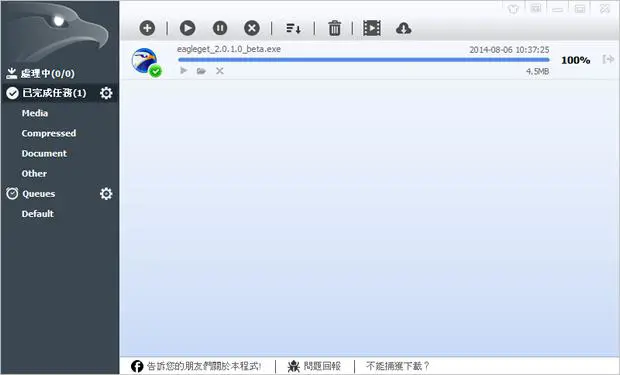620x375 pixels.
Task: Open the 處理中(0/0) downloads list
Action: tap(40, 73)
